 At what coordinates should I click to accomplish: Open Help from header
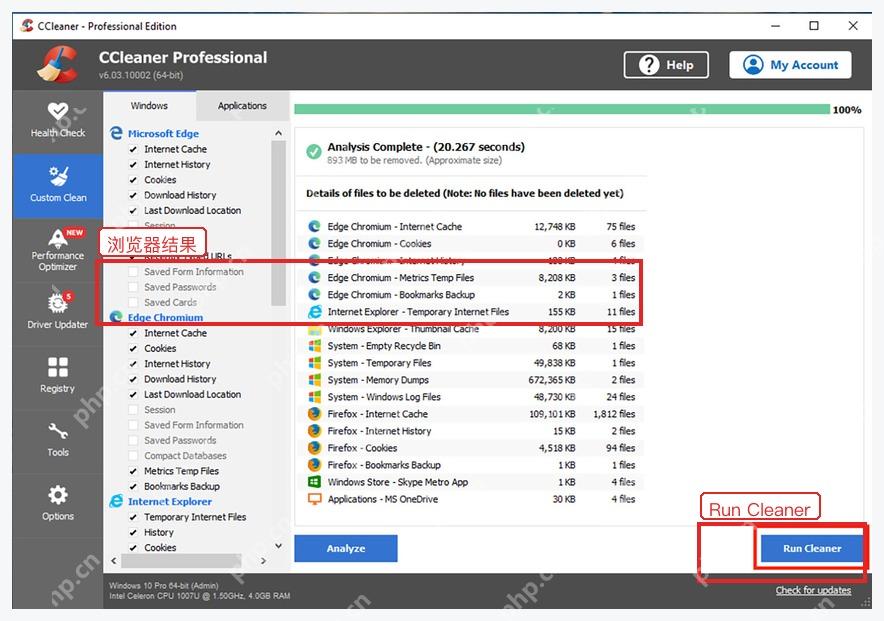[666, 65]
